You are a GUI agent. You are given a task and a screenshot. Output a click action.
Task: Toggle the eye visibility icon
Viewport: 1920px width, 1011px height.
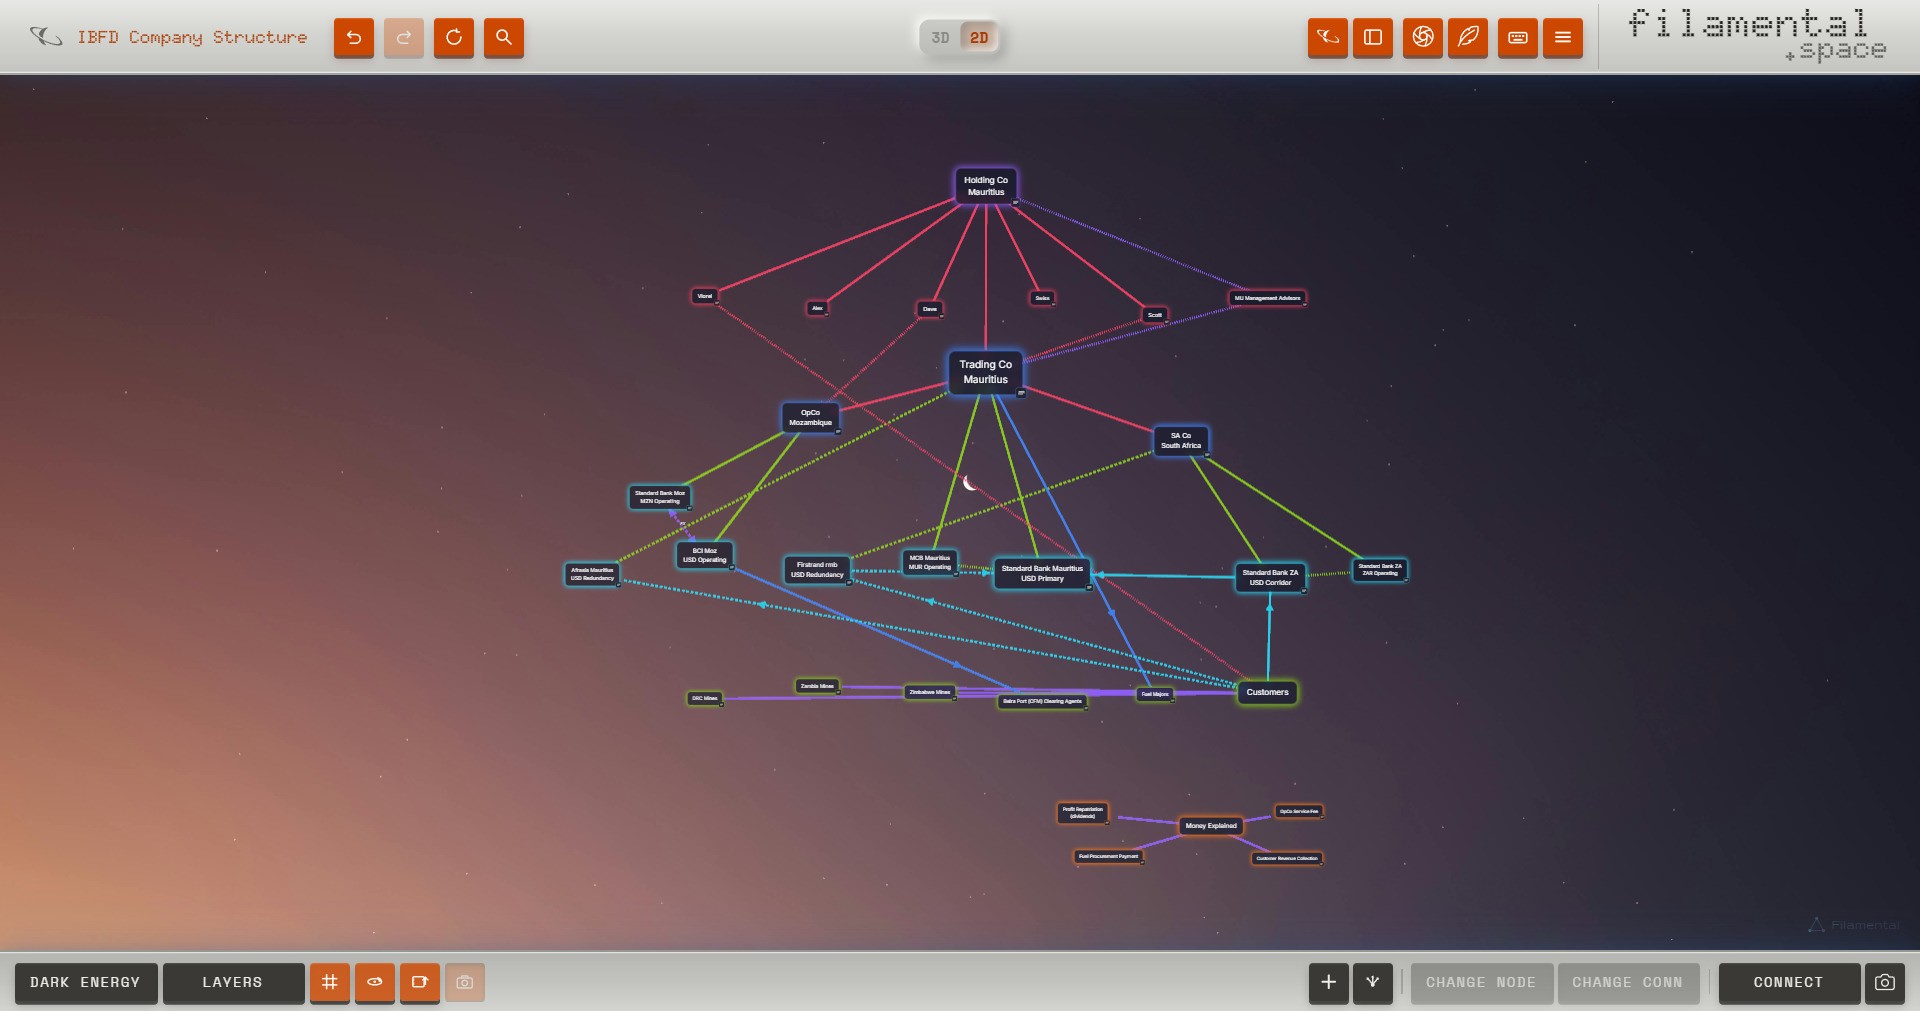[x=374, y=982]
